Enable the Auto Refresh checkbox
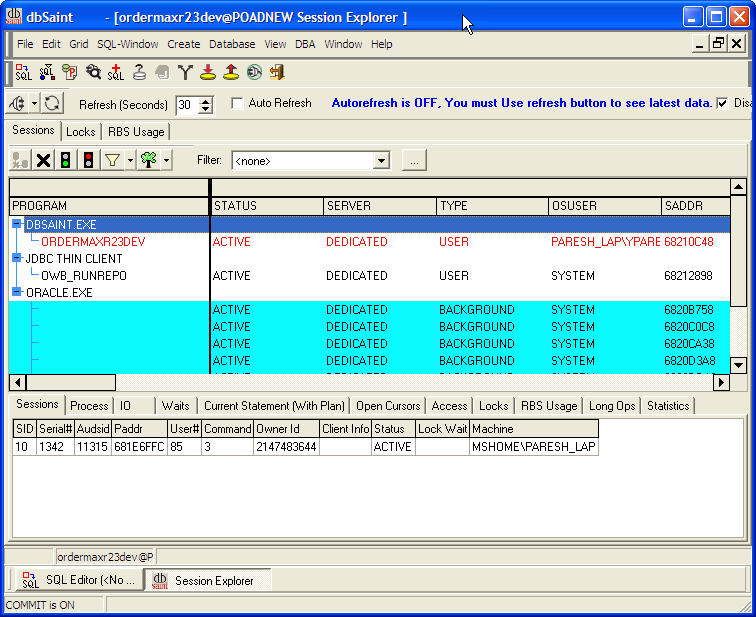Viewport: 756px width, 617px height. click(237, 104)
